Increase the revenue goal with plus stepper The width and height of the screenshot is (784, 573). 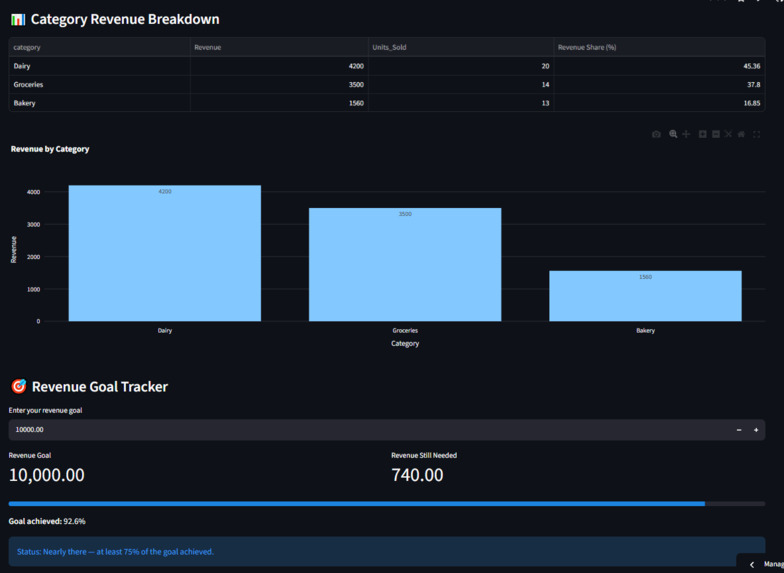[756, 430]
